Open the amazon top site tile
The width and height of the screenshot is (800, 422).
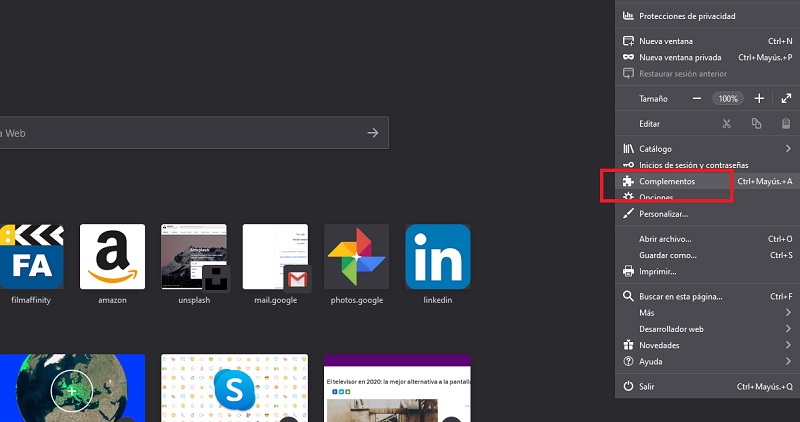pos(112,257)
